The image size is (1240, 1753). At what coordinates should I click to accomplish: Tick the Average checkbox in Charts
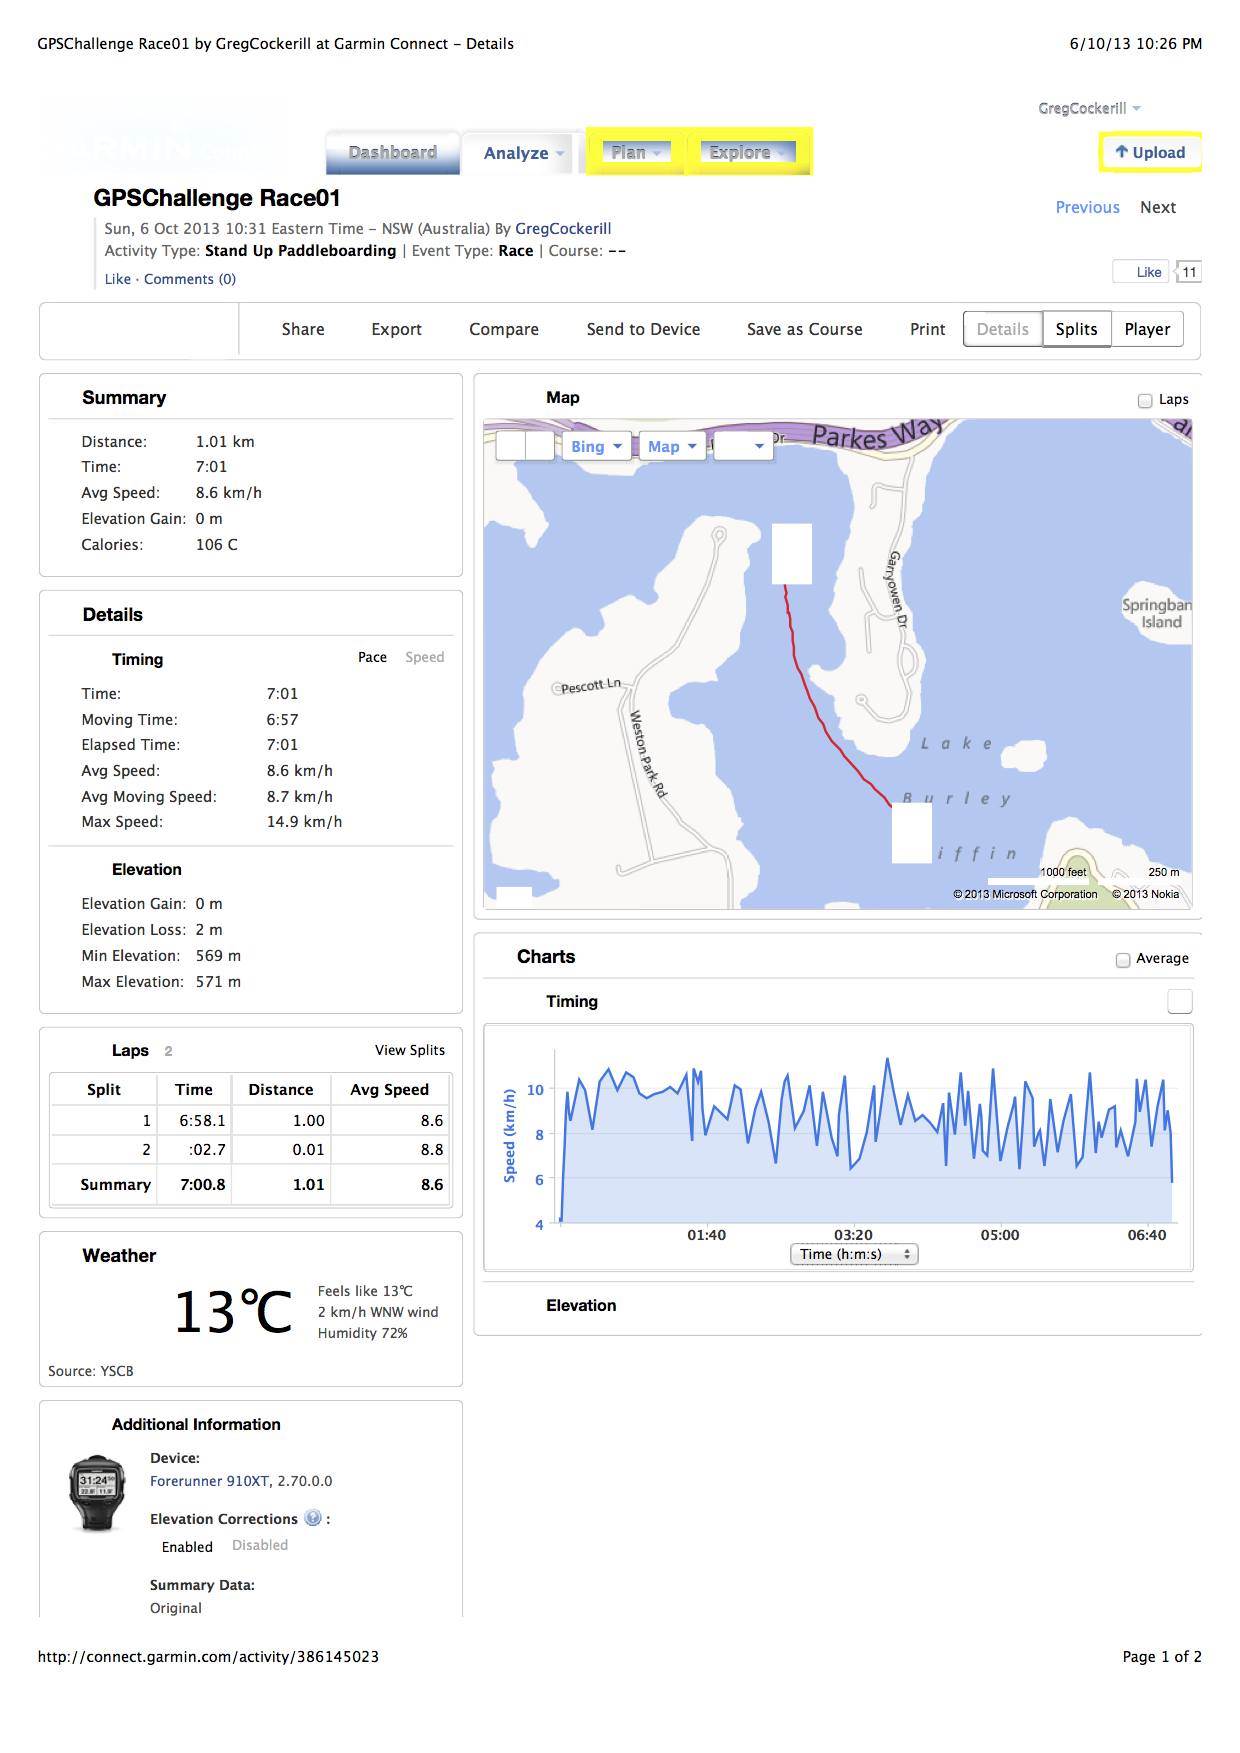1123,959
